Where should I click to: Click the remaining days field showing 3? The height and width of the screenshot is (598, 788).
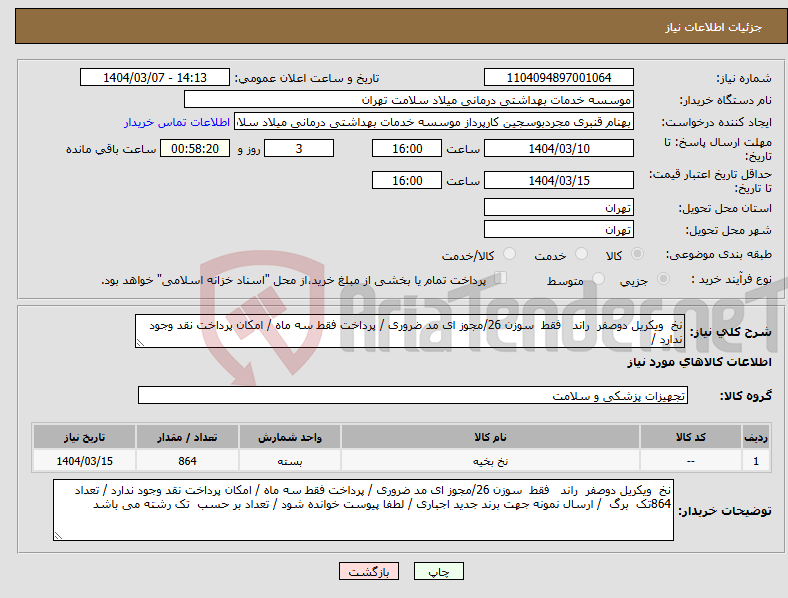click(299, 148)
